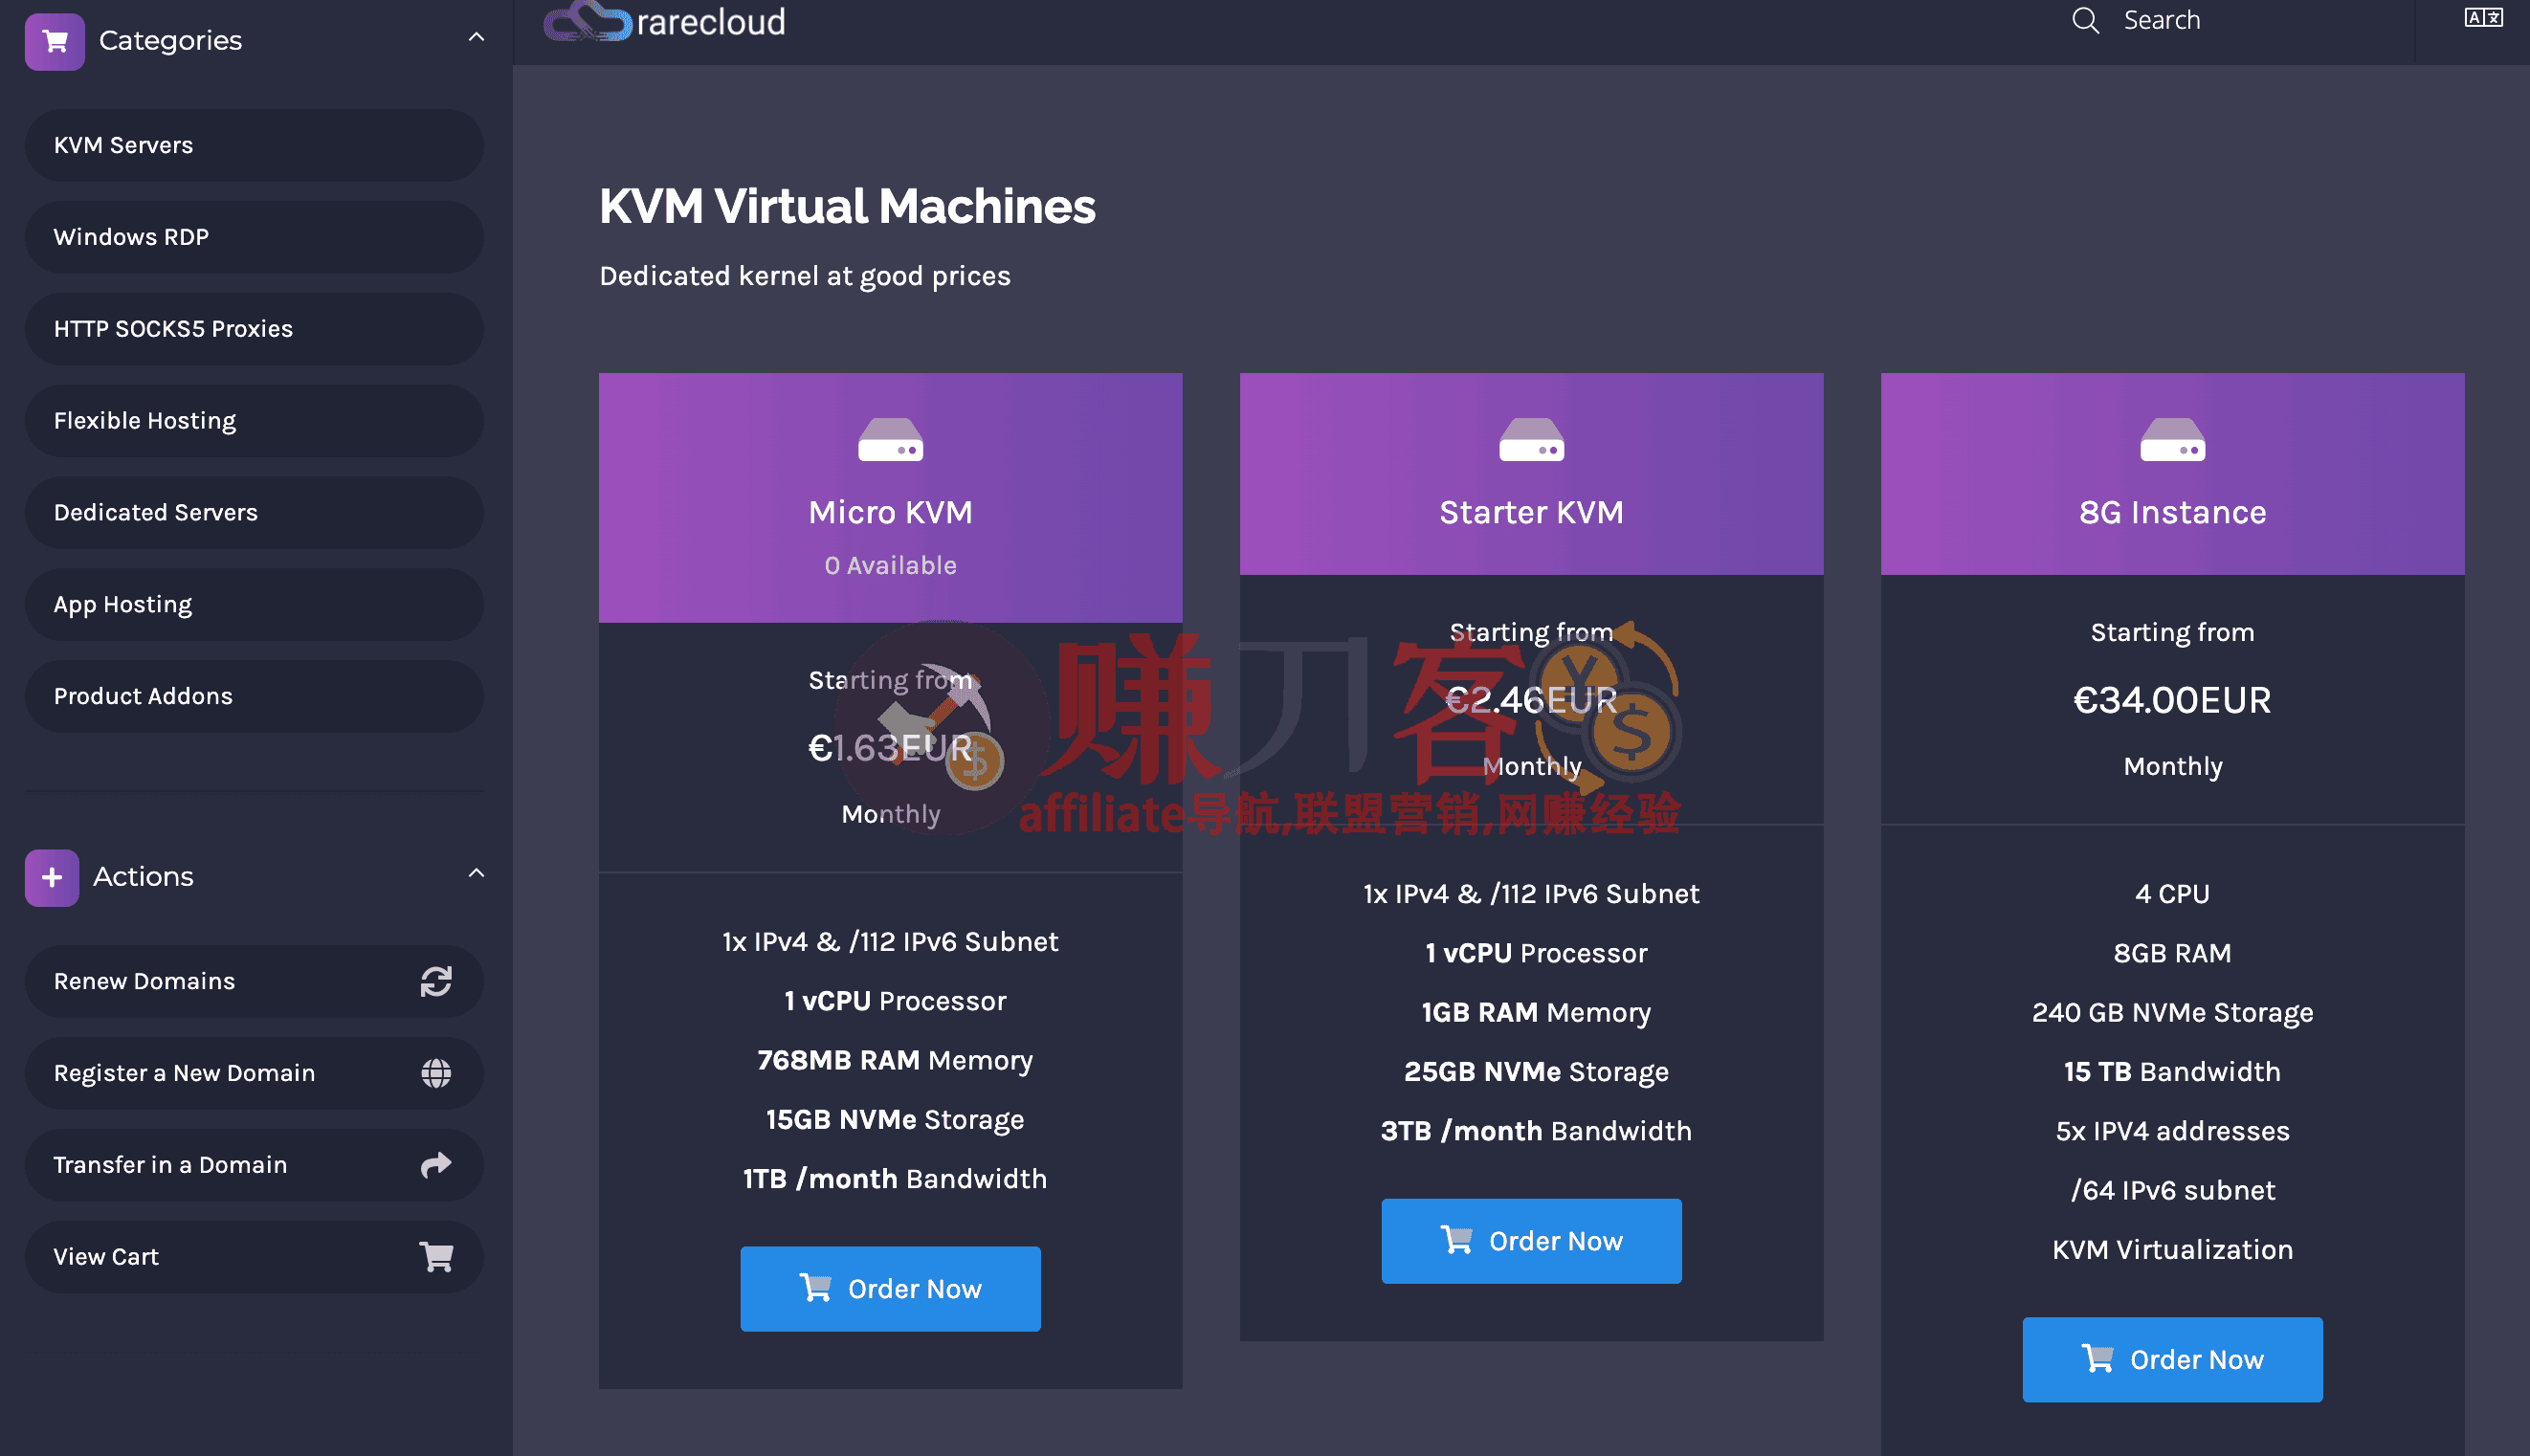Click the Register a New Domain globe icon
The height and width of the screenshot is (1456, 2530).
click(x=436, y=1073)
